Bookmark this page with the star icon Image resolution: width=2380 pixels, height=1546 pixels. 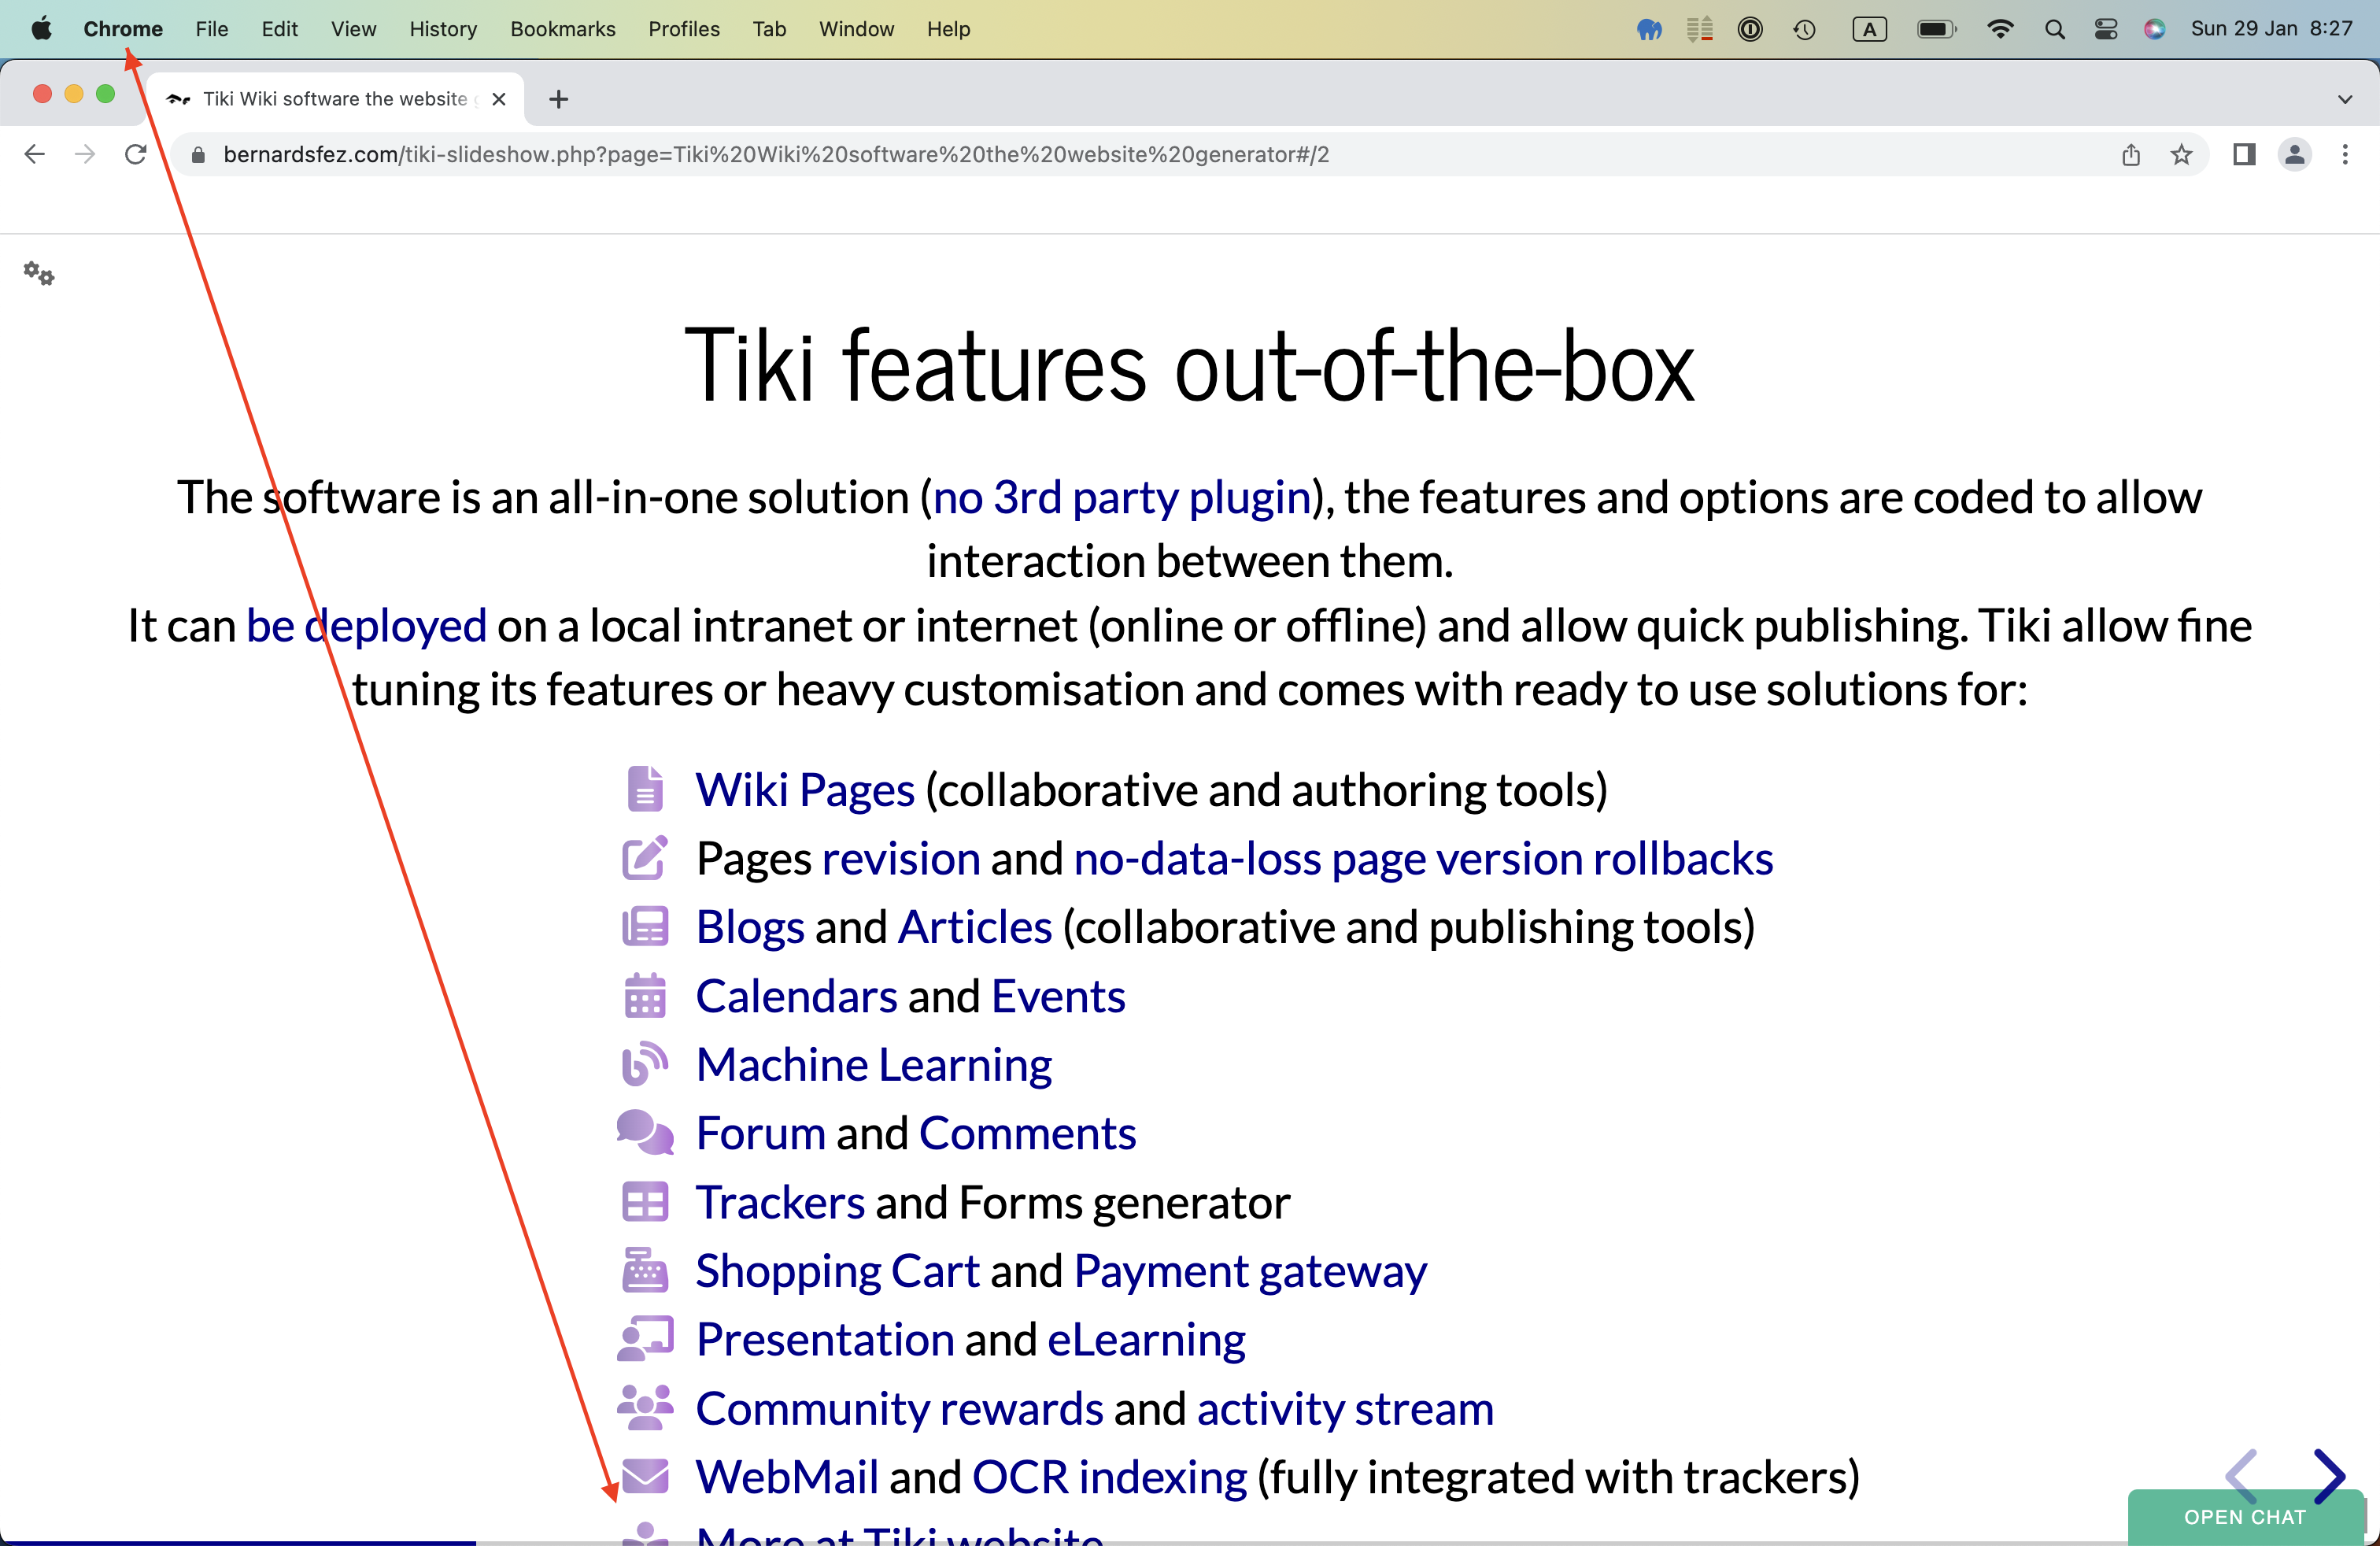click(x=2182, y=155)
